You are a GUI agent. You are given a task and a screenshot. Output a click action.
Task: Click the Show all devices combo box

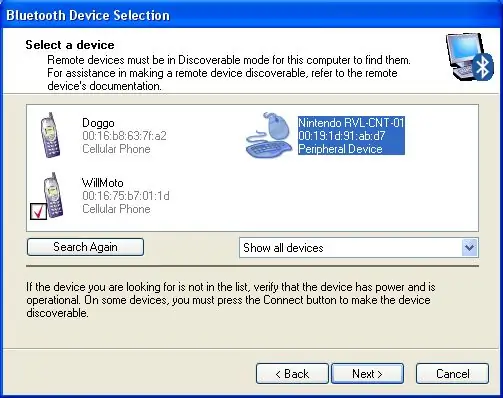(x=359, y=248)
